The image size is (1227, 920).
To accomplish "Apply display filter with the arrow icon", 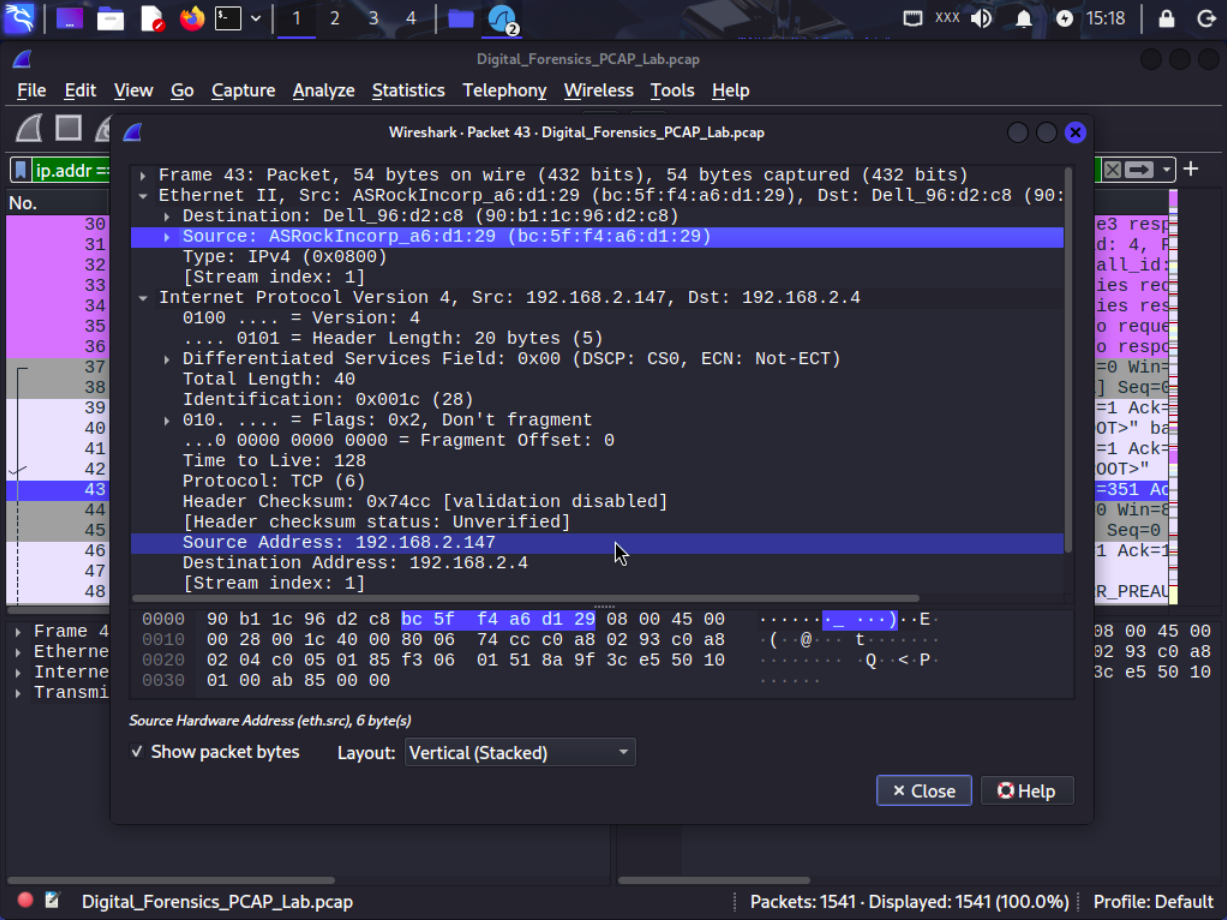I will point(1141,170).
